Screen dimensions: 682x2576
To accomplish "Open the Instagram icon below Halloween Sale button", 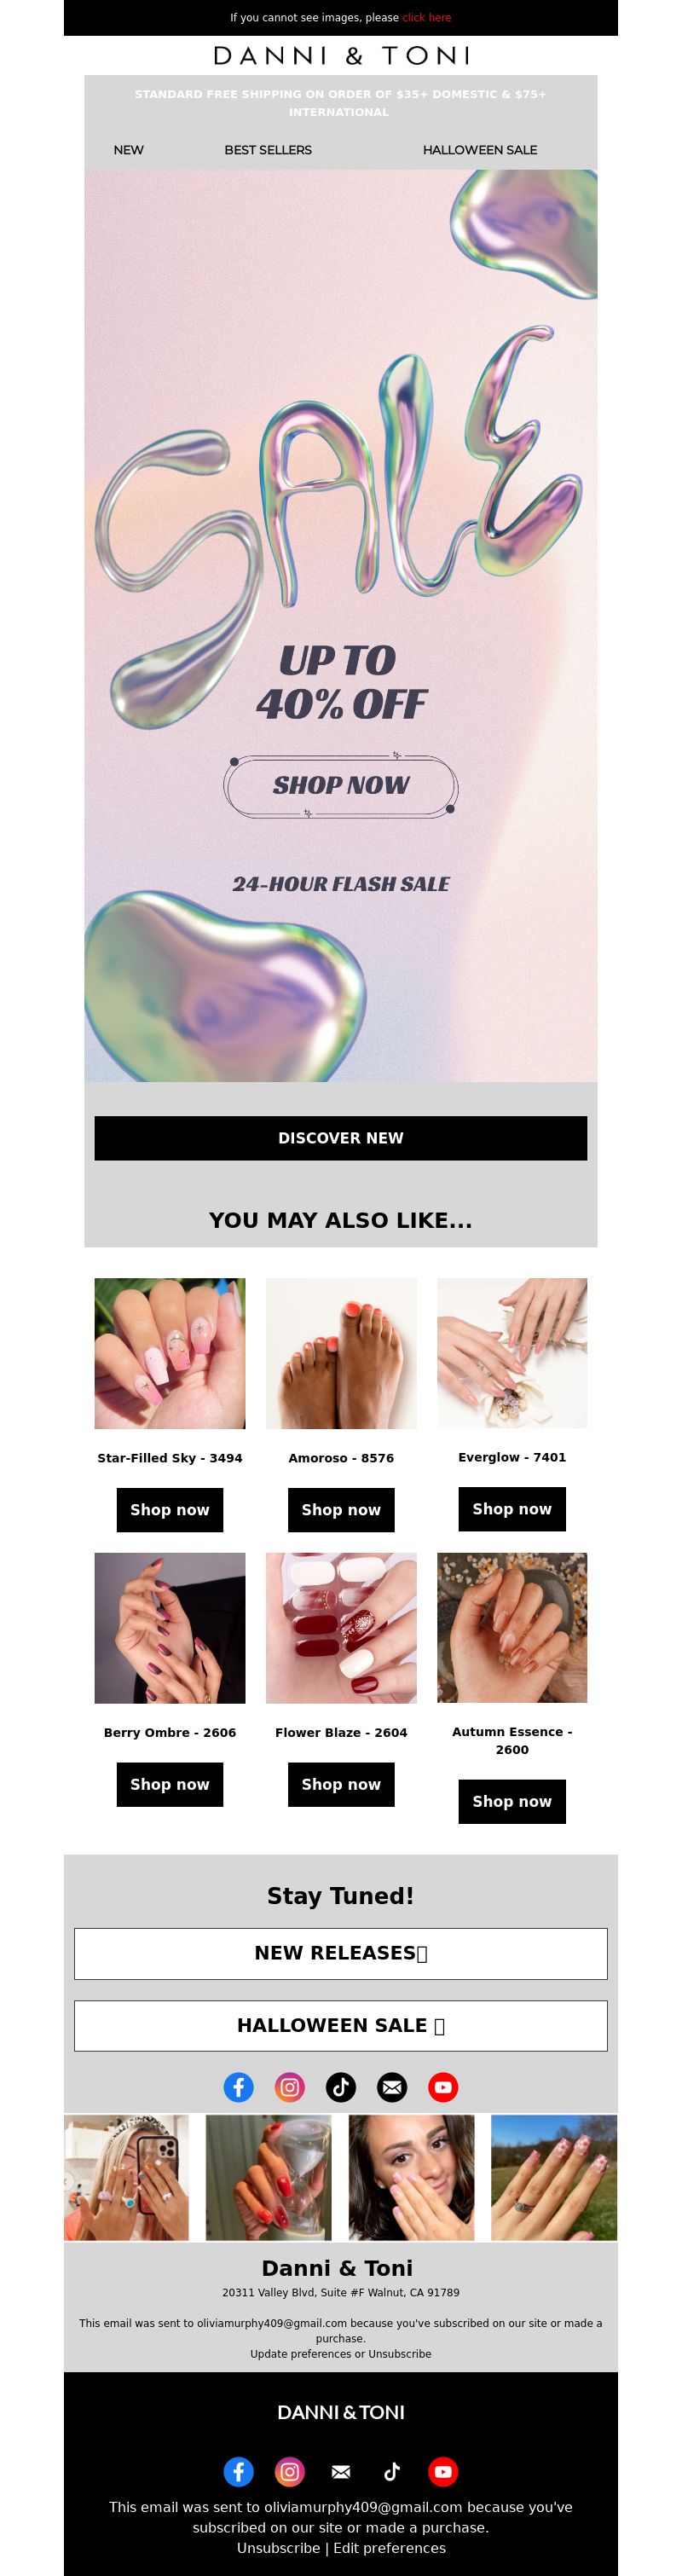I will coord(289,2087).
